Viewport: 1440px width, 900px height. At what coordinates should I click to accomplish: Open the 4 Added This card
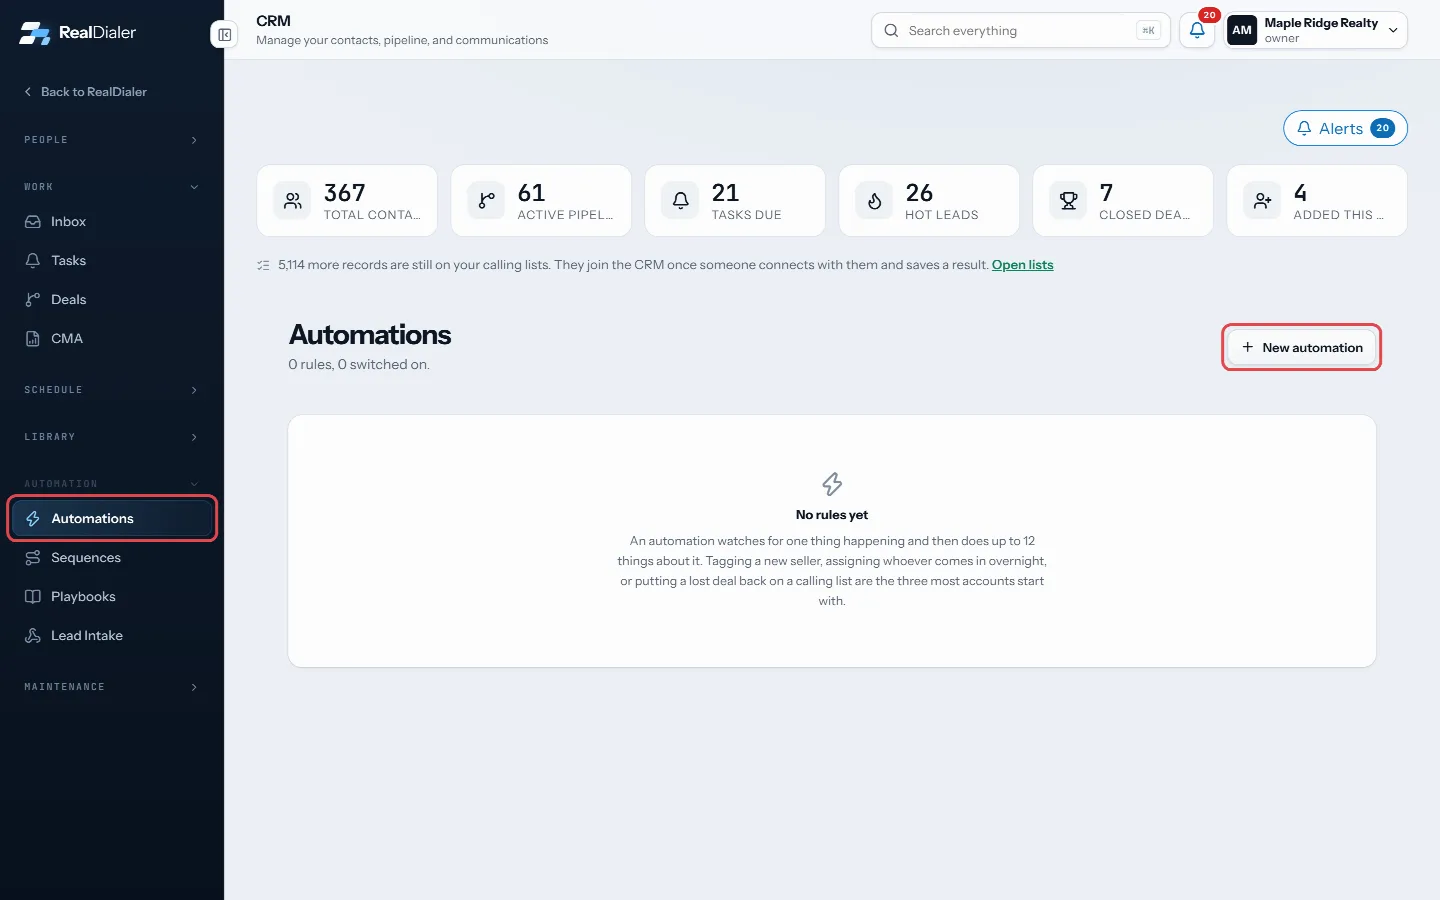pos(1317,201)
